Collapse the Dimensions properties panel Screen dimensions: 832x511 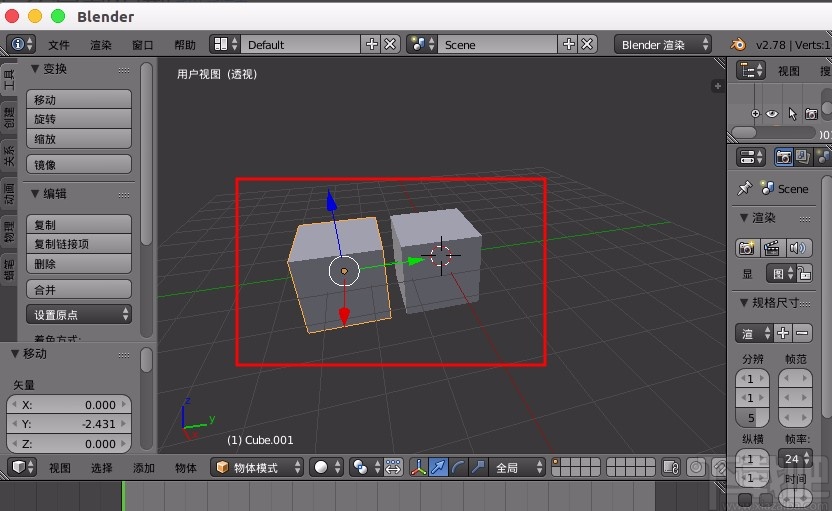pyautogui.click(x=744, y=302)
